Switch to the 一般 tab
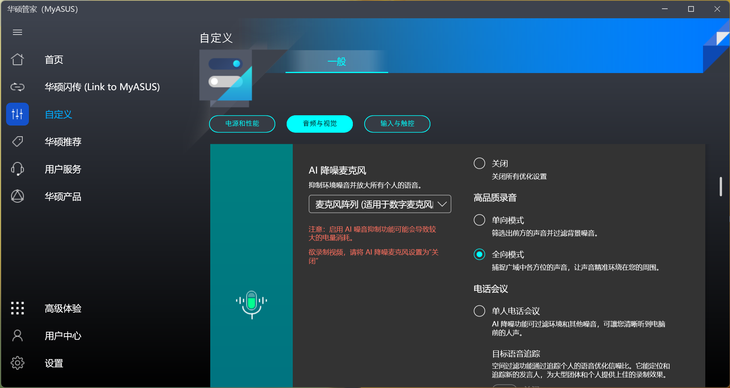 click(x=337, y=61)
